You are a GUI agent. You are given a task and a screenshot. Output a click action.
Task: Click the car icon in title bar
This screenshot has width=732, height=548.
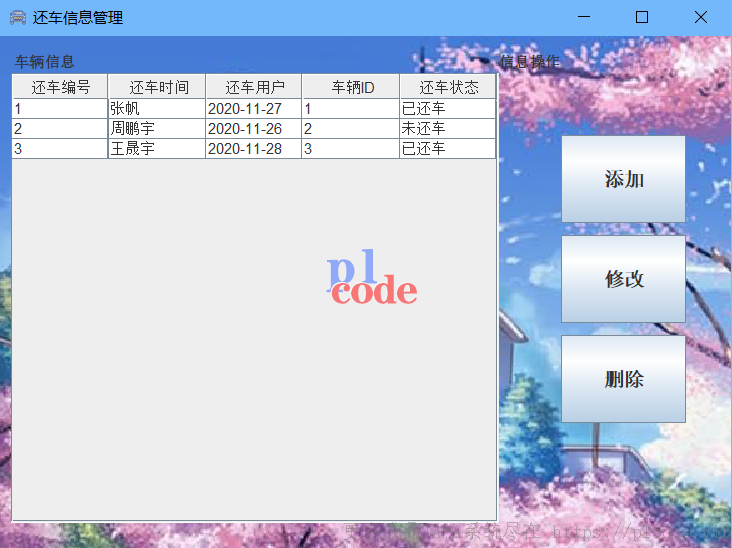18,18
